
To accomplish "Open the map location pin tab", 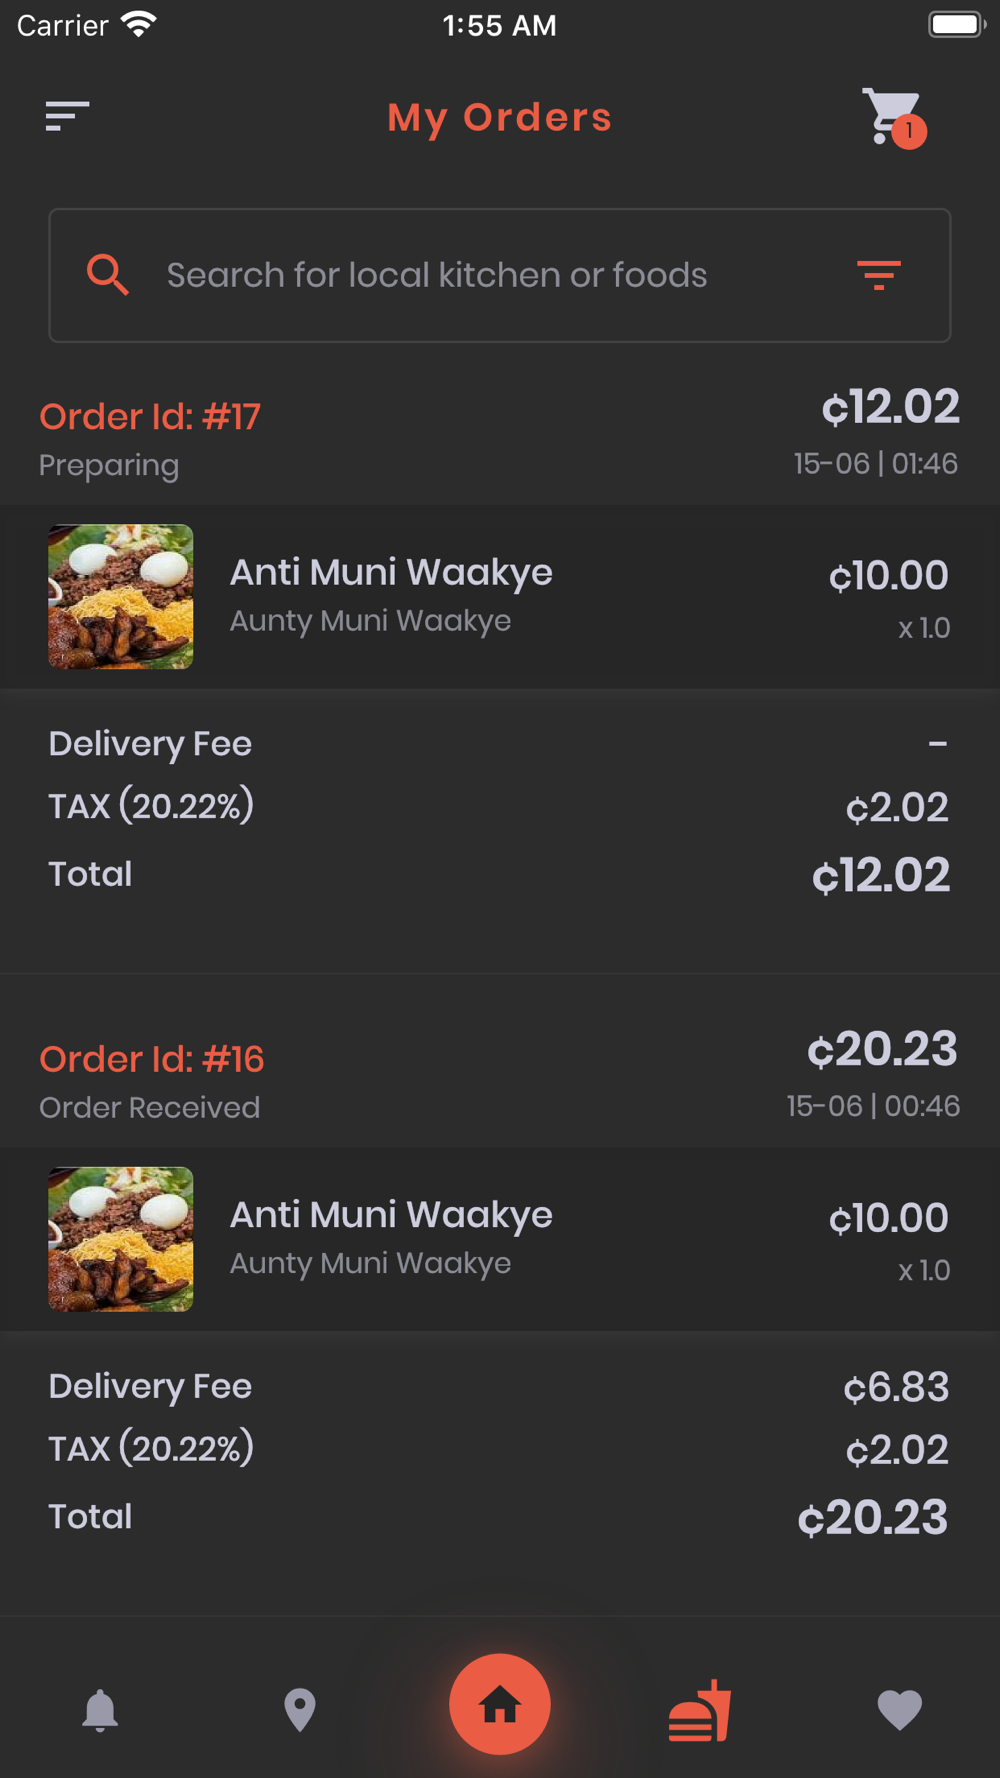I will point(300,1710).
